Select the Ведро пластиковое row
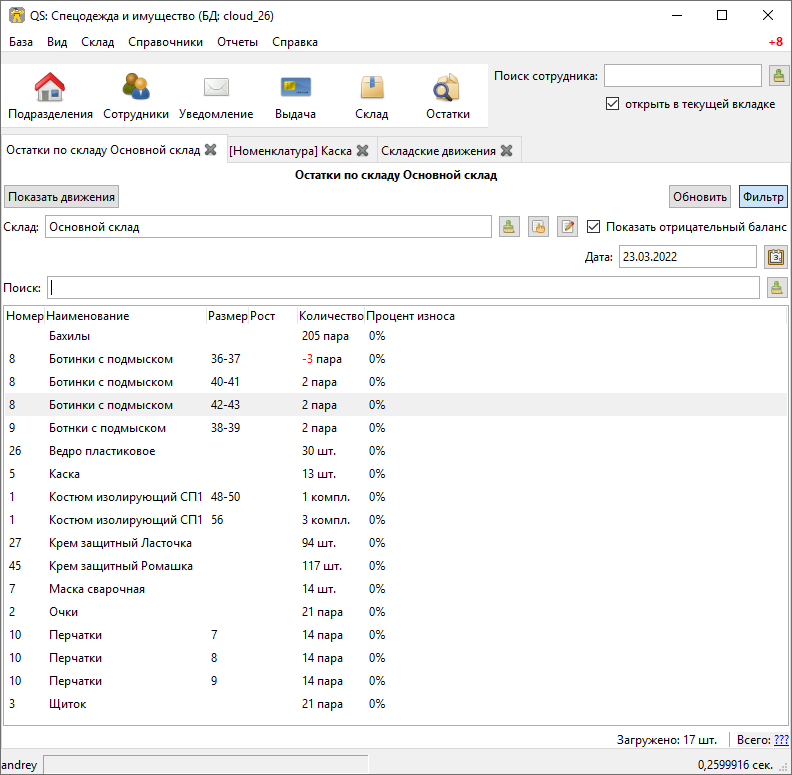Screen dimensions: 792x775 [395, 451]
